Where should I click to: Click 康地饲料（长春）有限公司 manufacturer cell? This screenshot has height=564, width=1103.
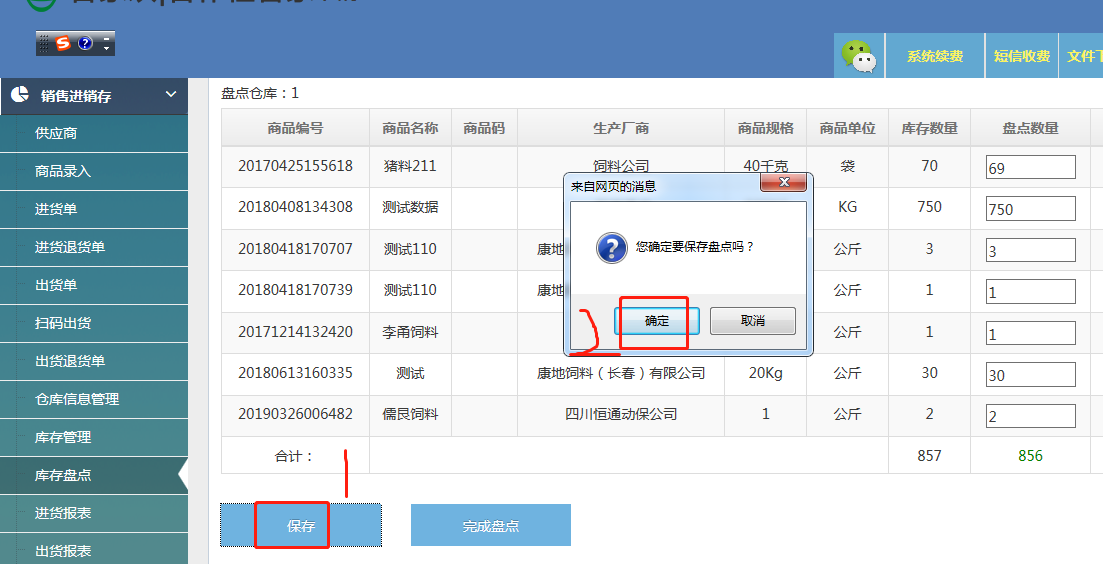[621, 373]
